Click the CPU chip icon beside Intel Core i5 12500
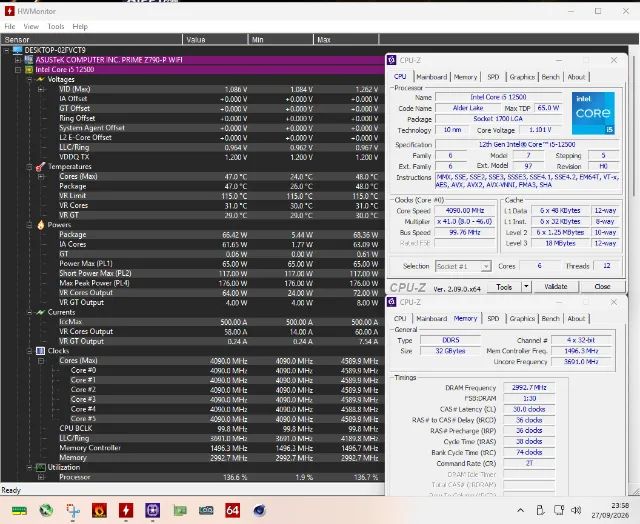The height and width of the screenshot is (524, 640). point(29,69)
